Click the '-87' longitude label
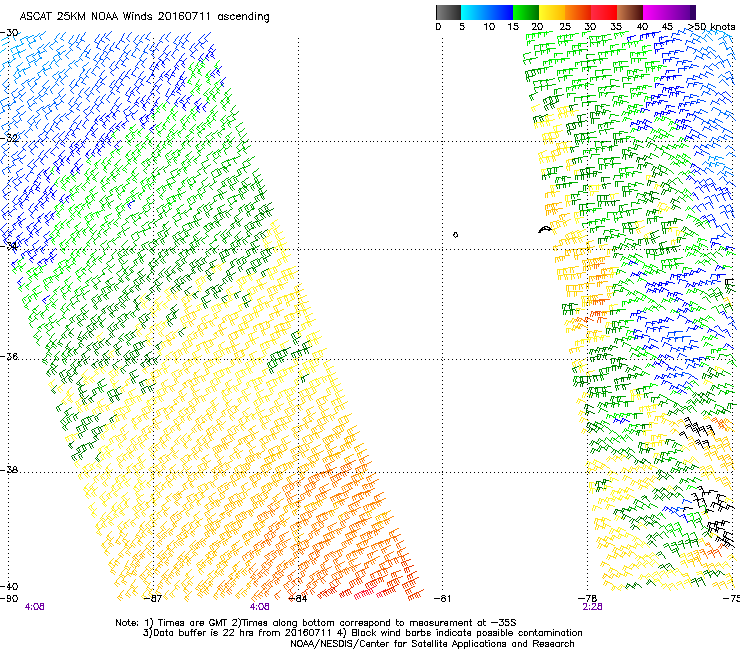 coord(152,599)
